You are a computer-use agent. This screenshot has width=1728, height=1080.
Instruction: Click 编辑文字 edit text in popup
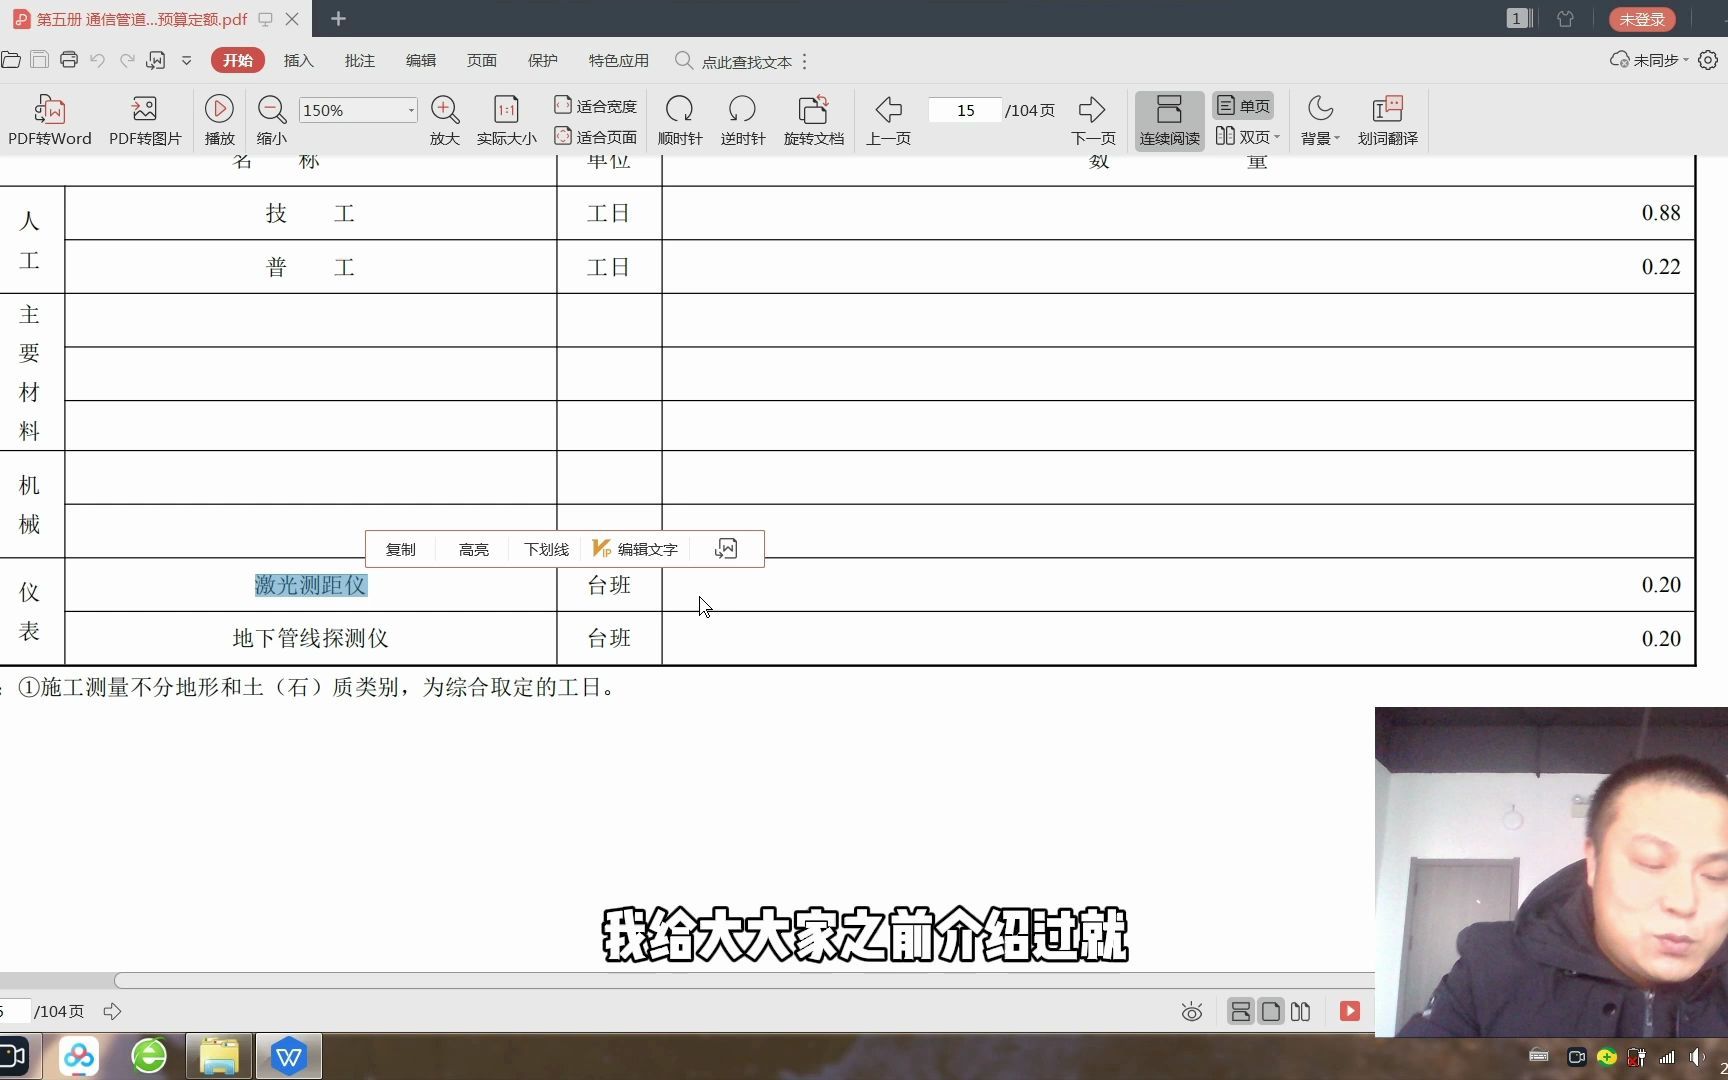(x=636, y=549)
